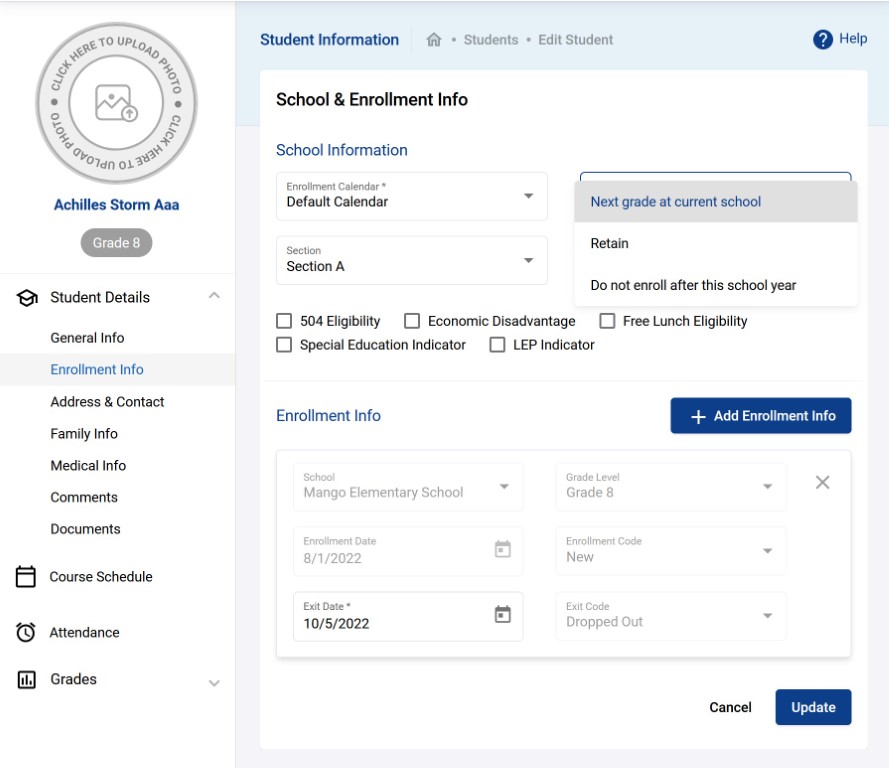Enable the 504 Eligibility checkbox
Image resolution: width=889 pixels, height=768 pixels.
[284, 321]
